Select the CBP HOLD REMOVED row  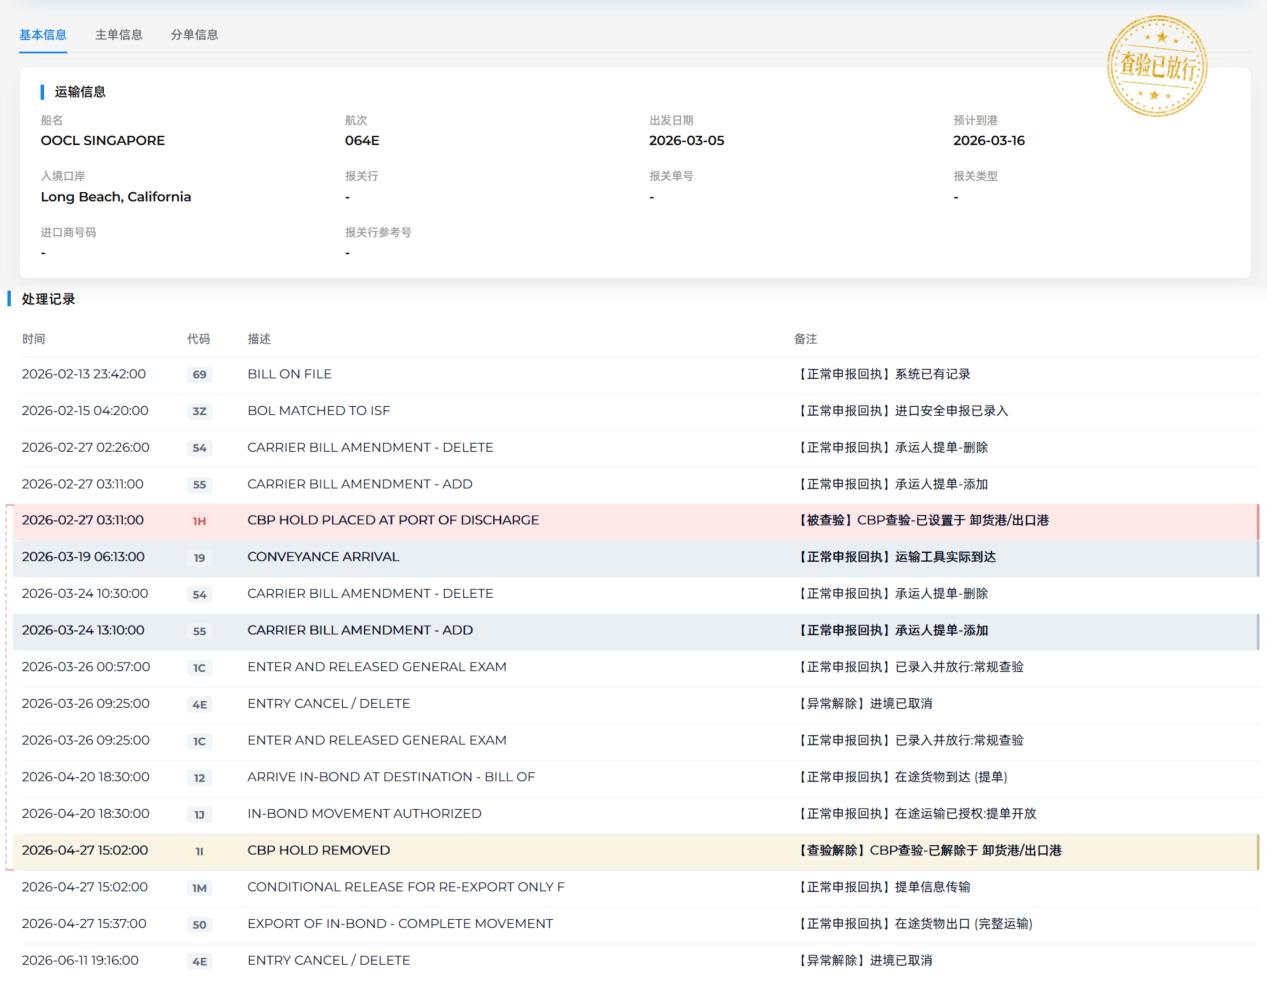[636, 851]
